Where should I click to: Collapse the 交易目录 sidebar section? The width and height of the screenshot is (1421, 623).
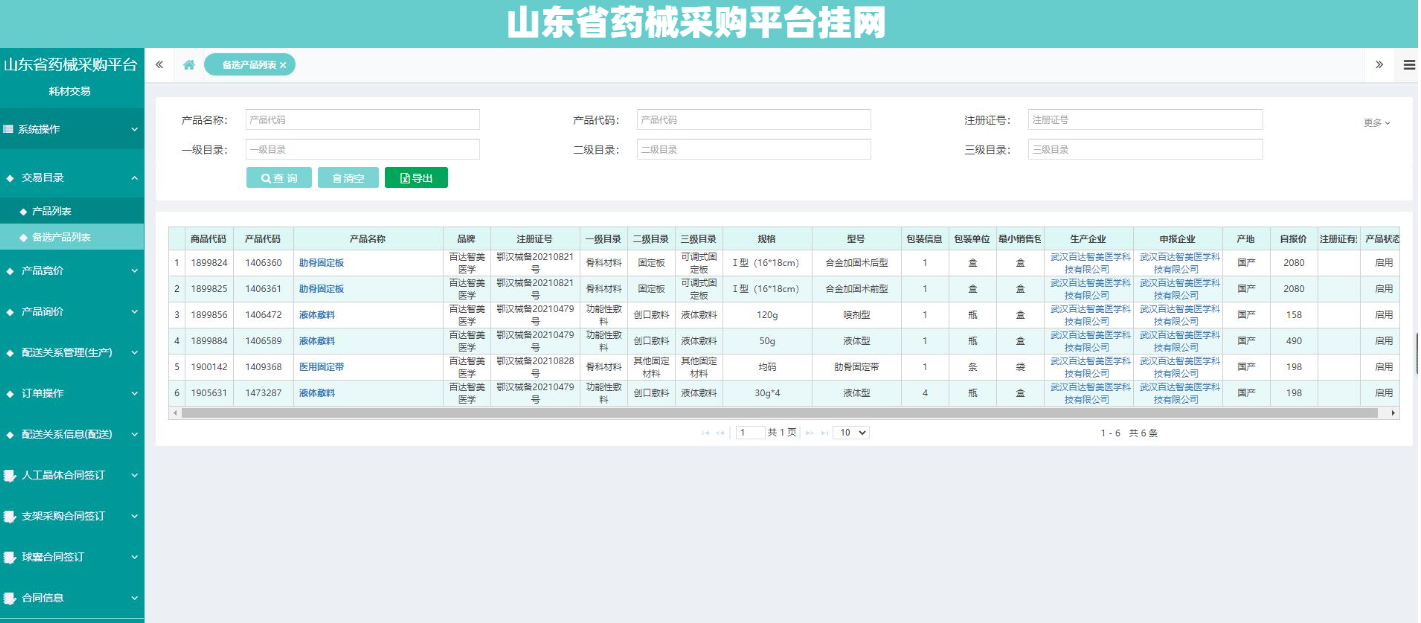point(72,177)
